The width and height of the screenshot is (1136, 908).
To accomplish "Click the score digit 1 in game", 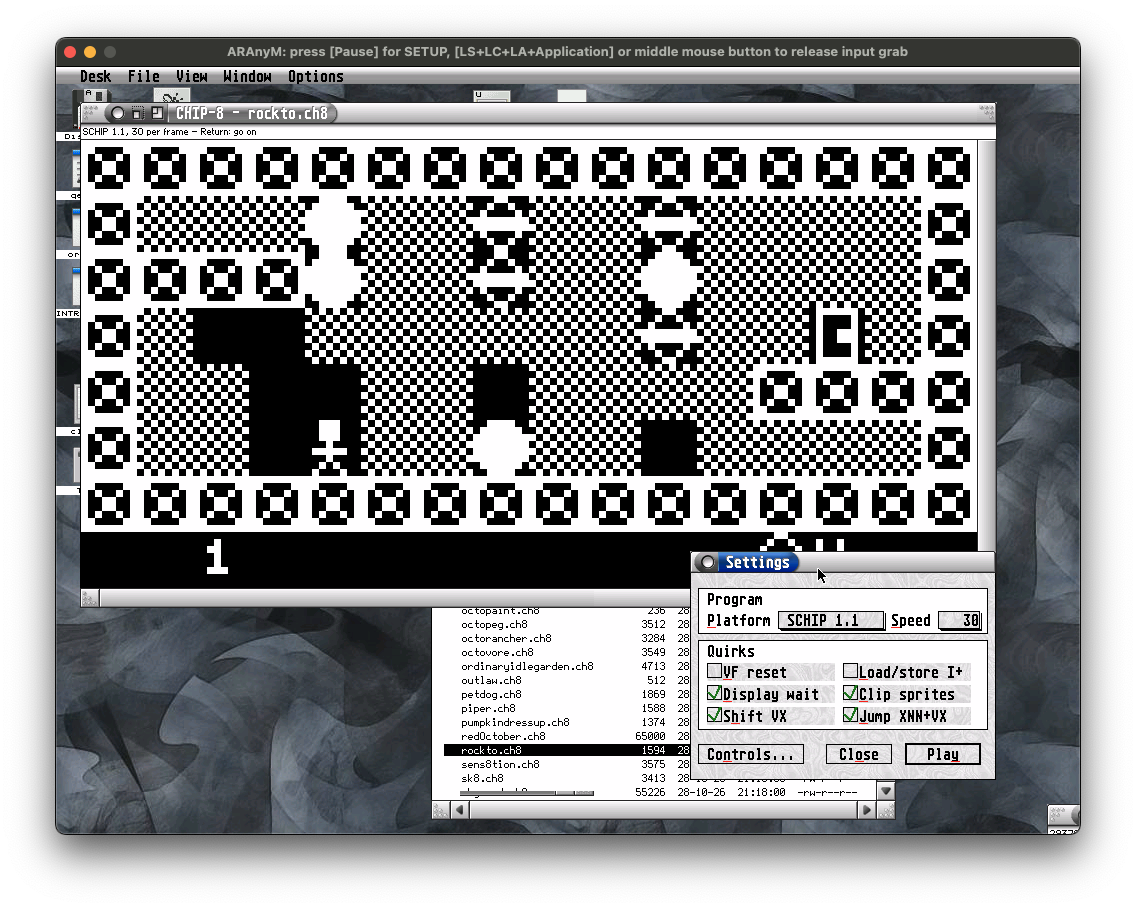I will (x=217, y=557).
